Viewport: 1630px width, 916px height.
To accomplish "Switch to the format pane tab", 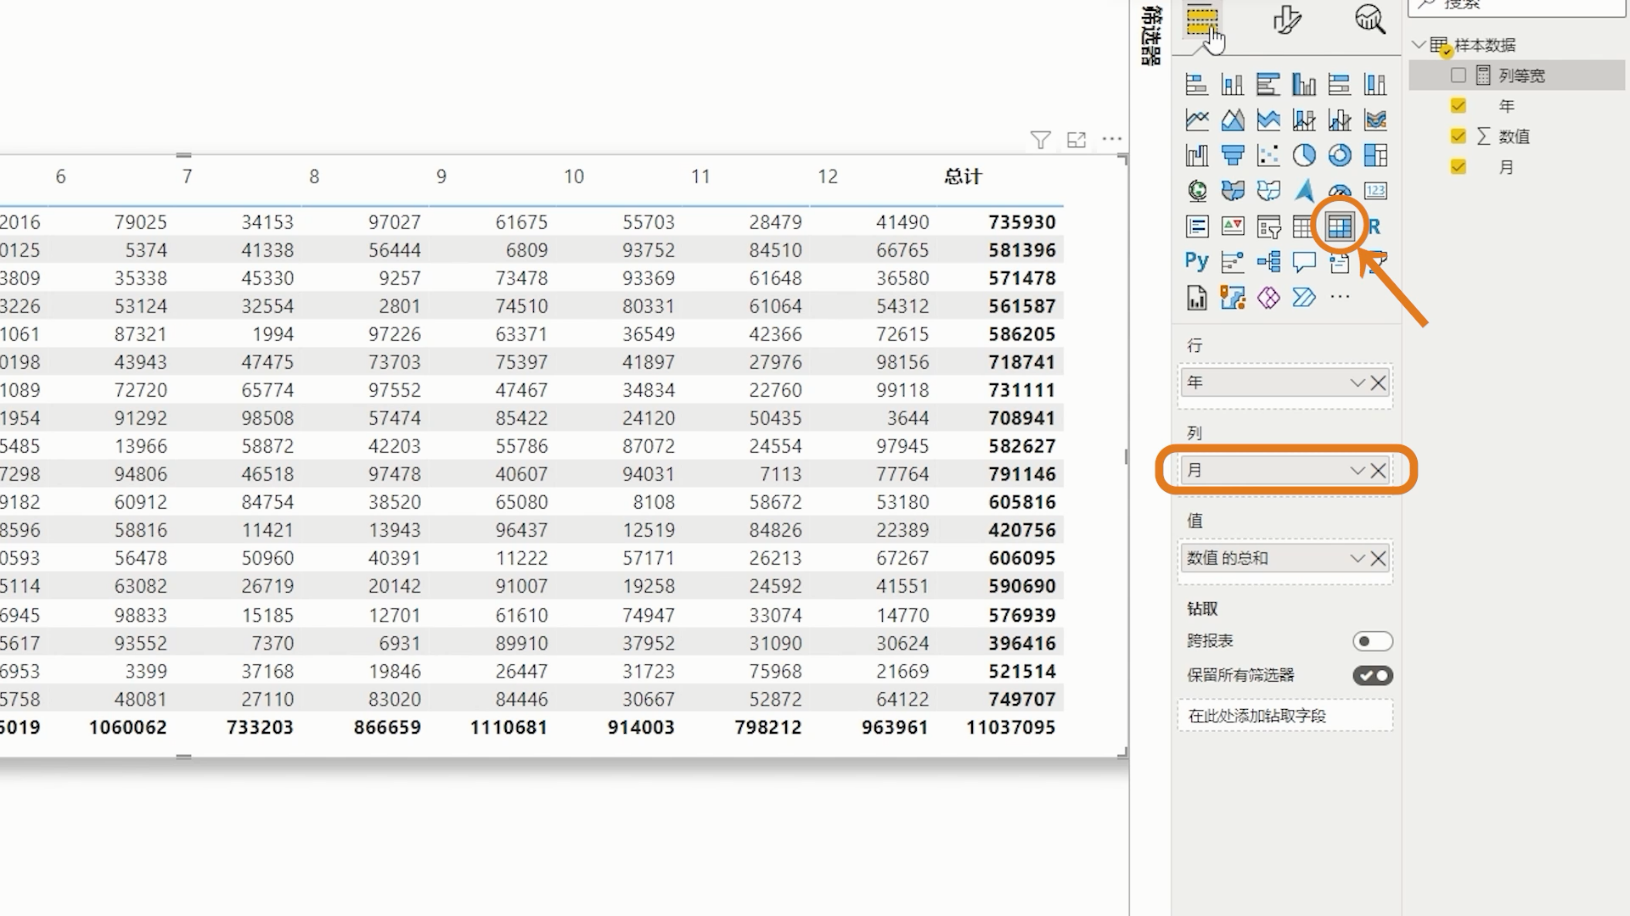I will [x=1288, y=20].
